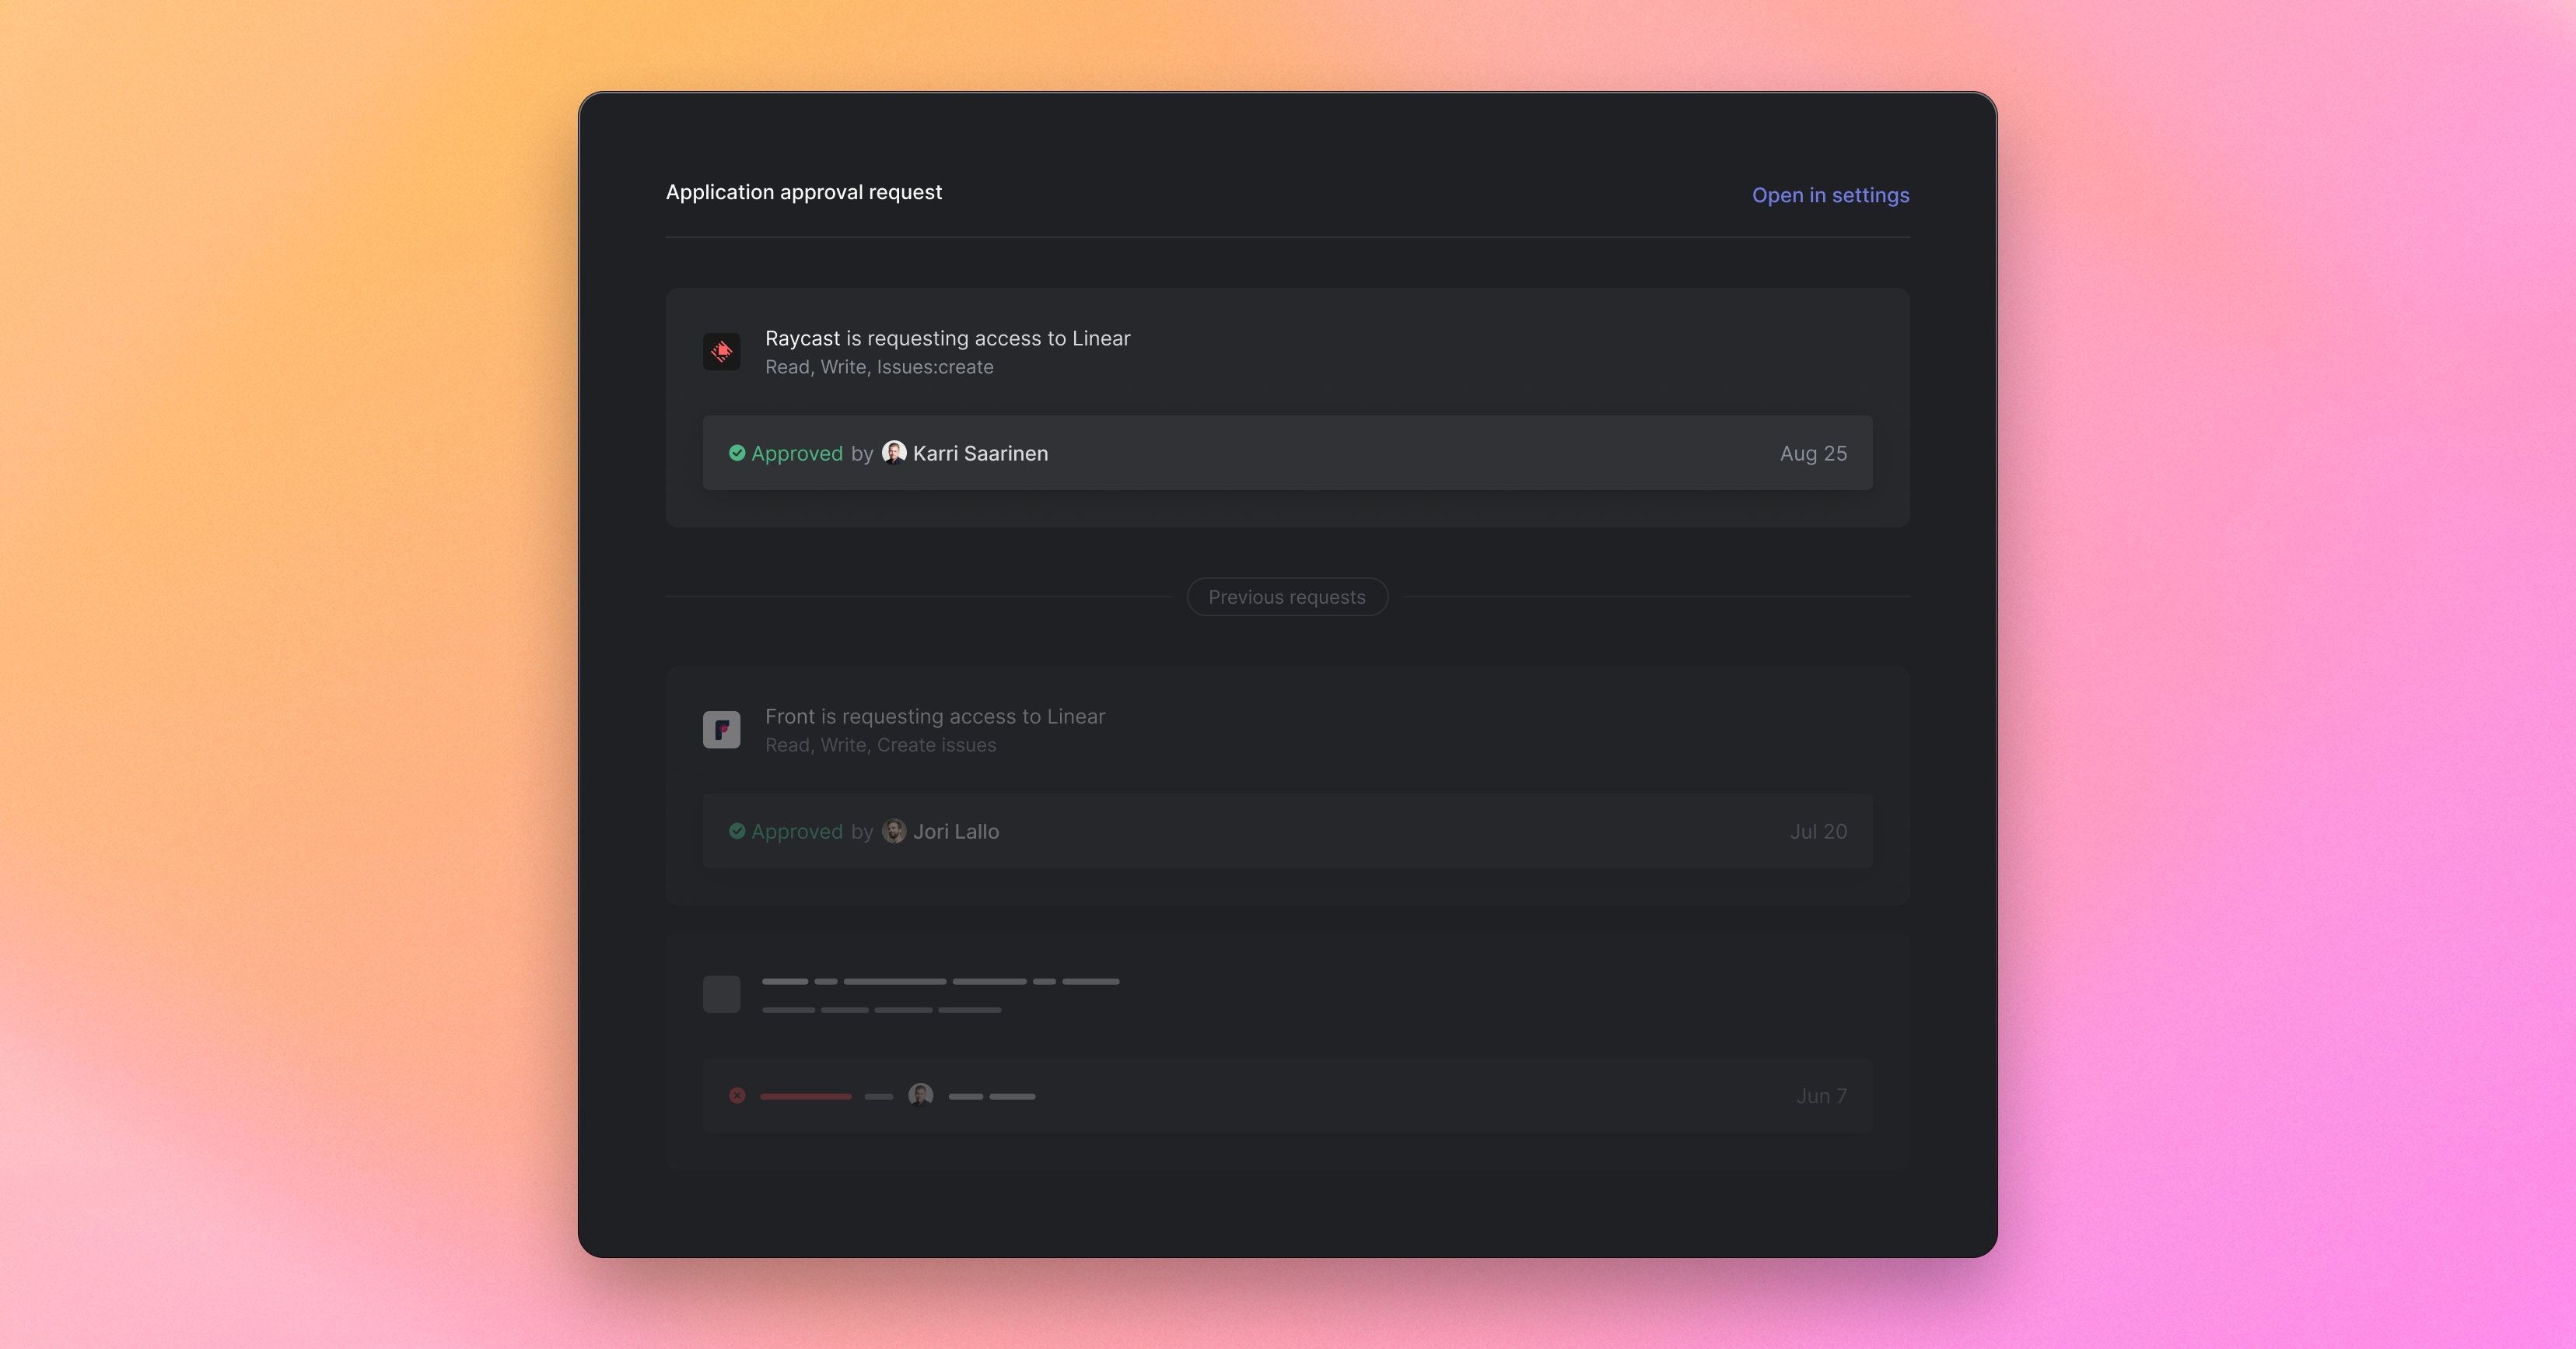
Task: Click 'Read, Write, Issues:create' scopes text
Action: coord(879,367)
